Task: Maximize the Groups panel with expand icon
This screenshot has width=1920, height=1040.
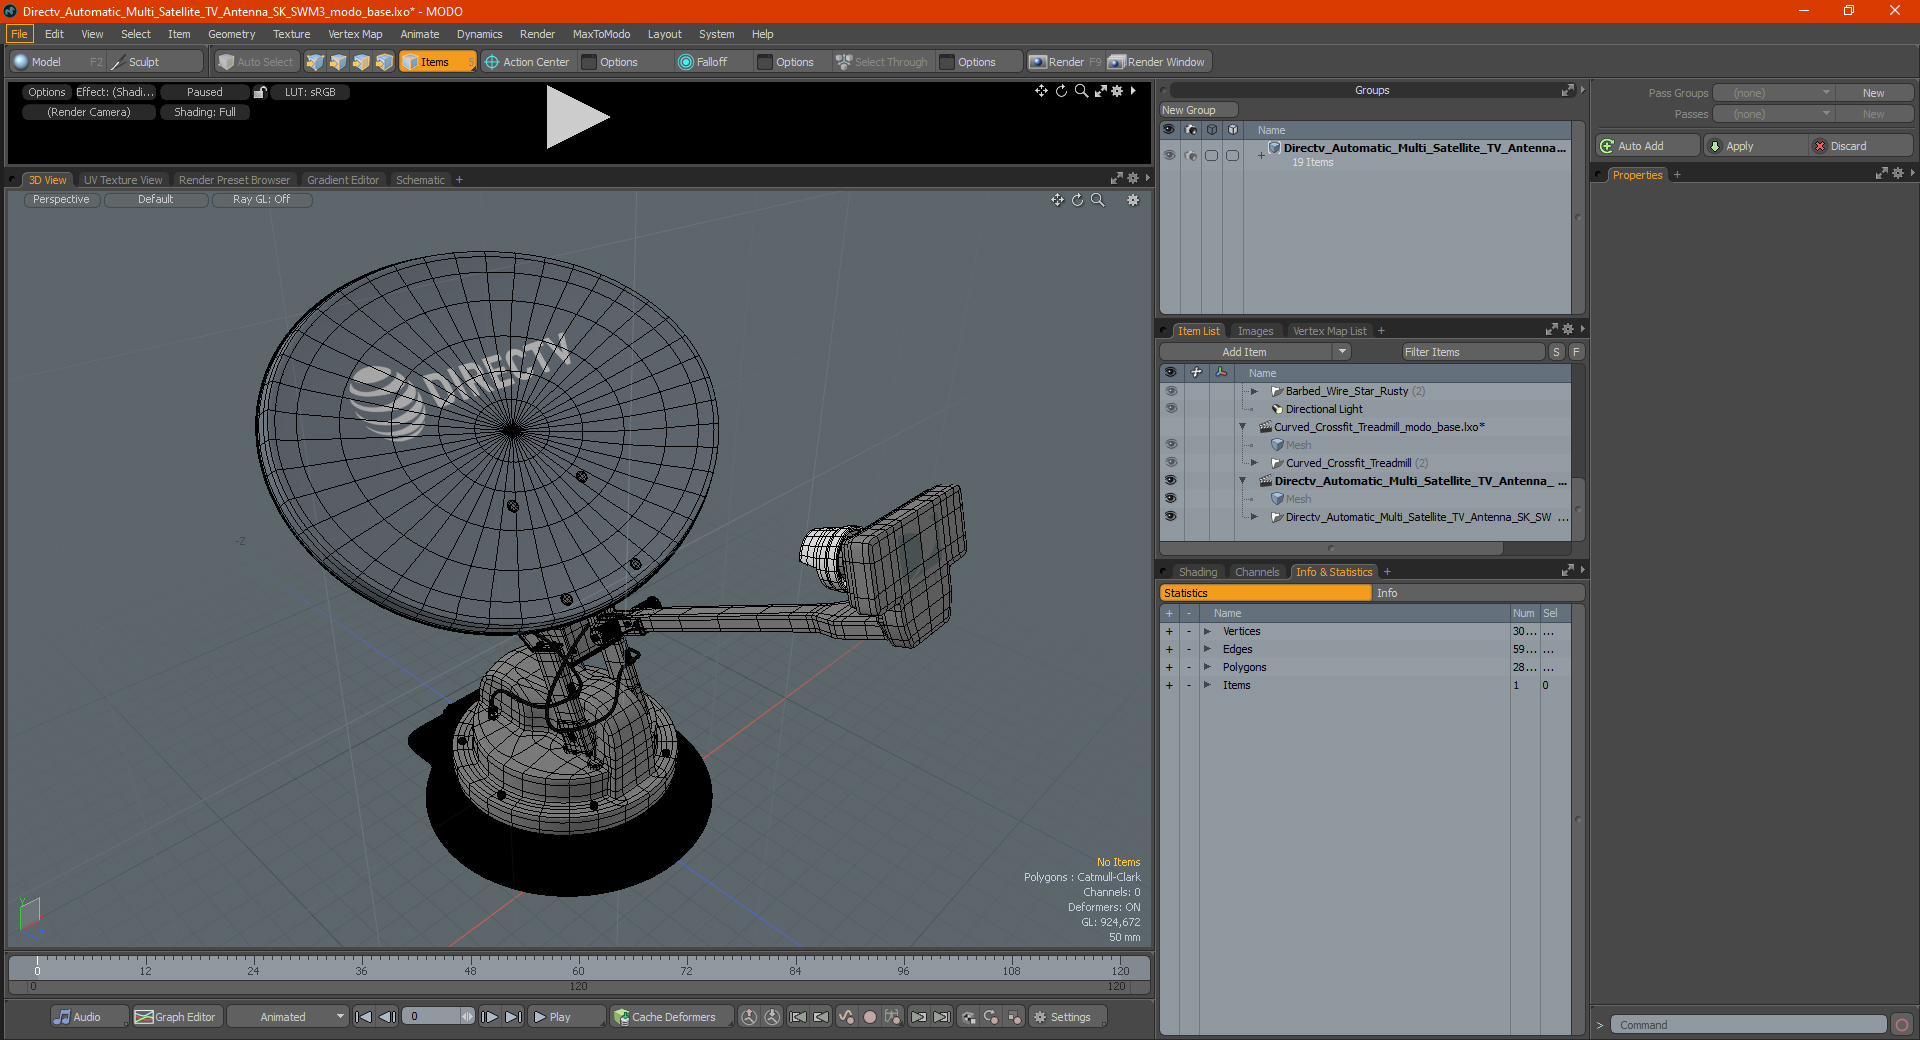Action: tap(1567, 90)
